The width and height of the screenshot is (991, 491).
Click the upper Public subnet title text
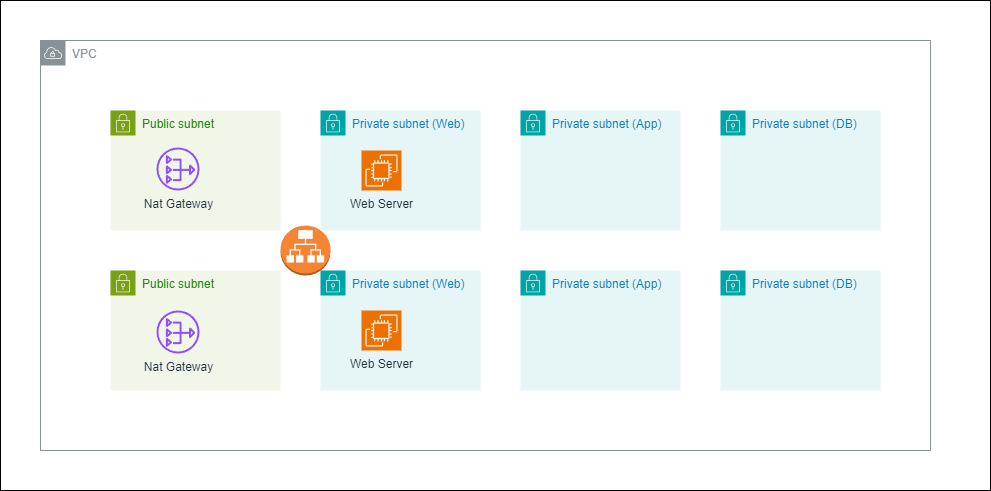[178, 124]
